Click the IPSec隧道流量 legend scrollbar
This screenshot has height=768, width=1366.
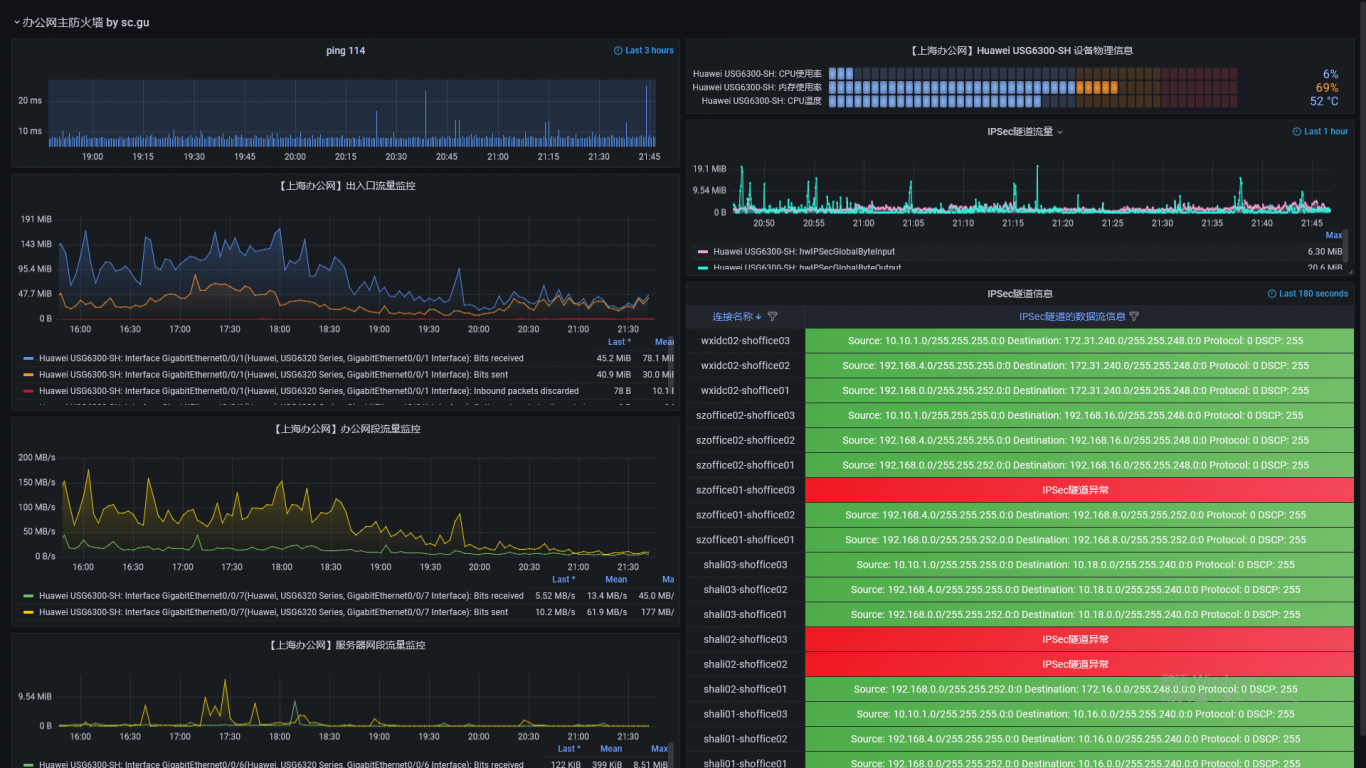pyautogui.click(x=1345, y=246)
